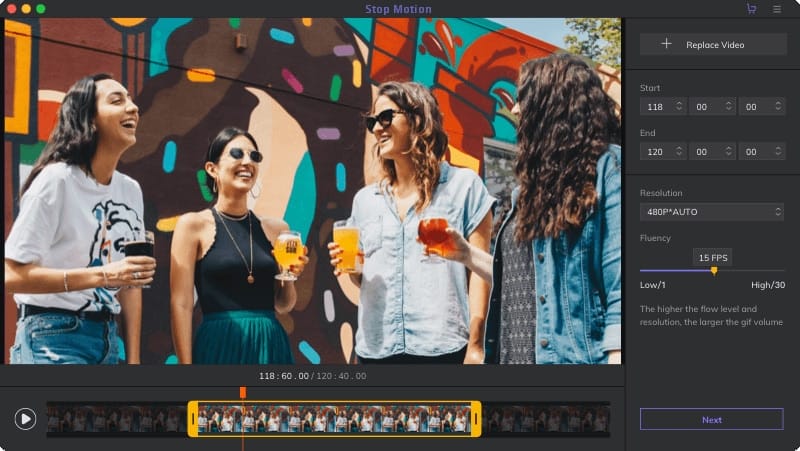Adjust the End 120 value stepper
The image size is (800, 451).
pos(679,151)
